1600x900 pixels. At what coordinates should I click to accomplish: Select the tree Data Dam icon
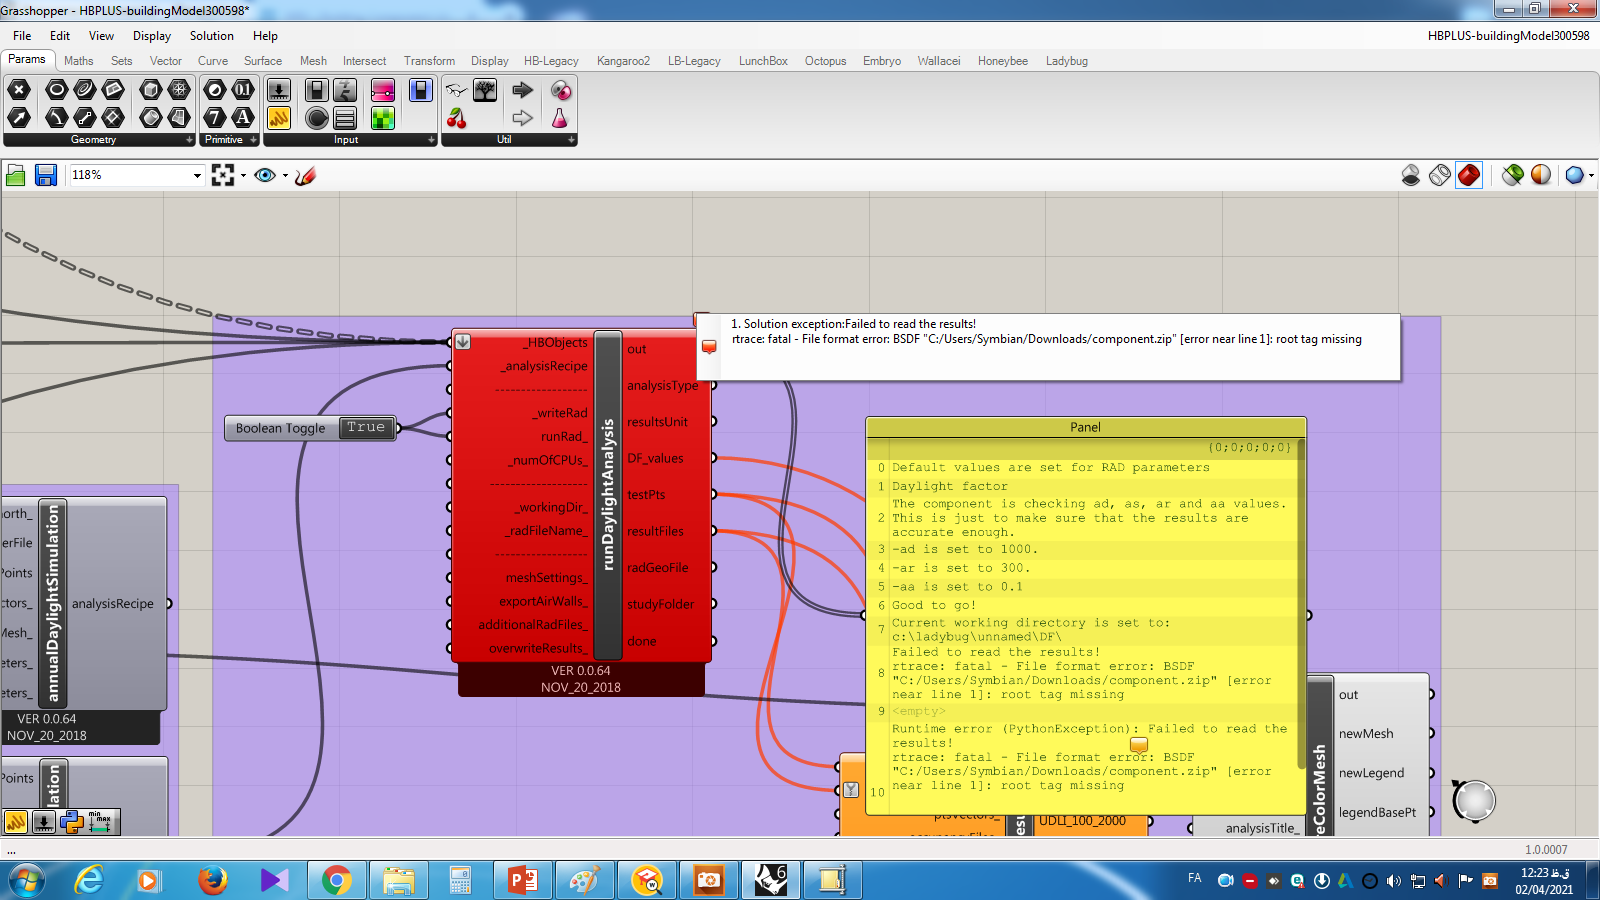click(x=485, y=90)
